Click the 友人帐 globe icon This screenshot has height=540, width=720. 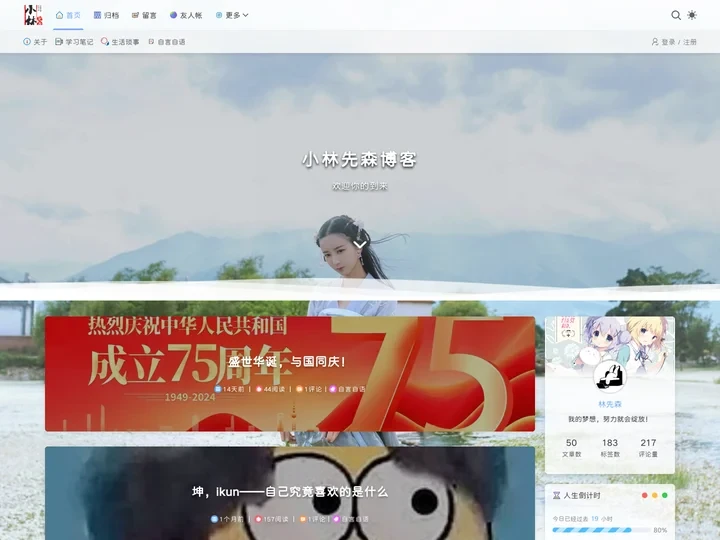[x=173, y=15]
